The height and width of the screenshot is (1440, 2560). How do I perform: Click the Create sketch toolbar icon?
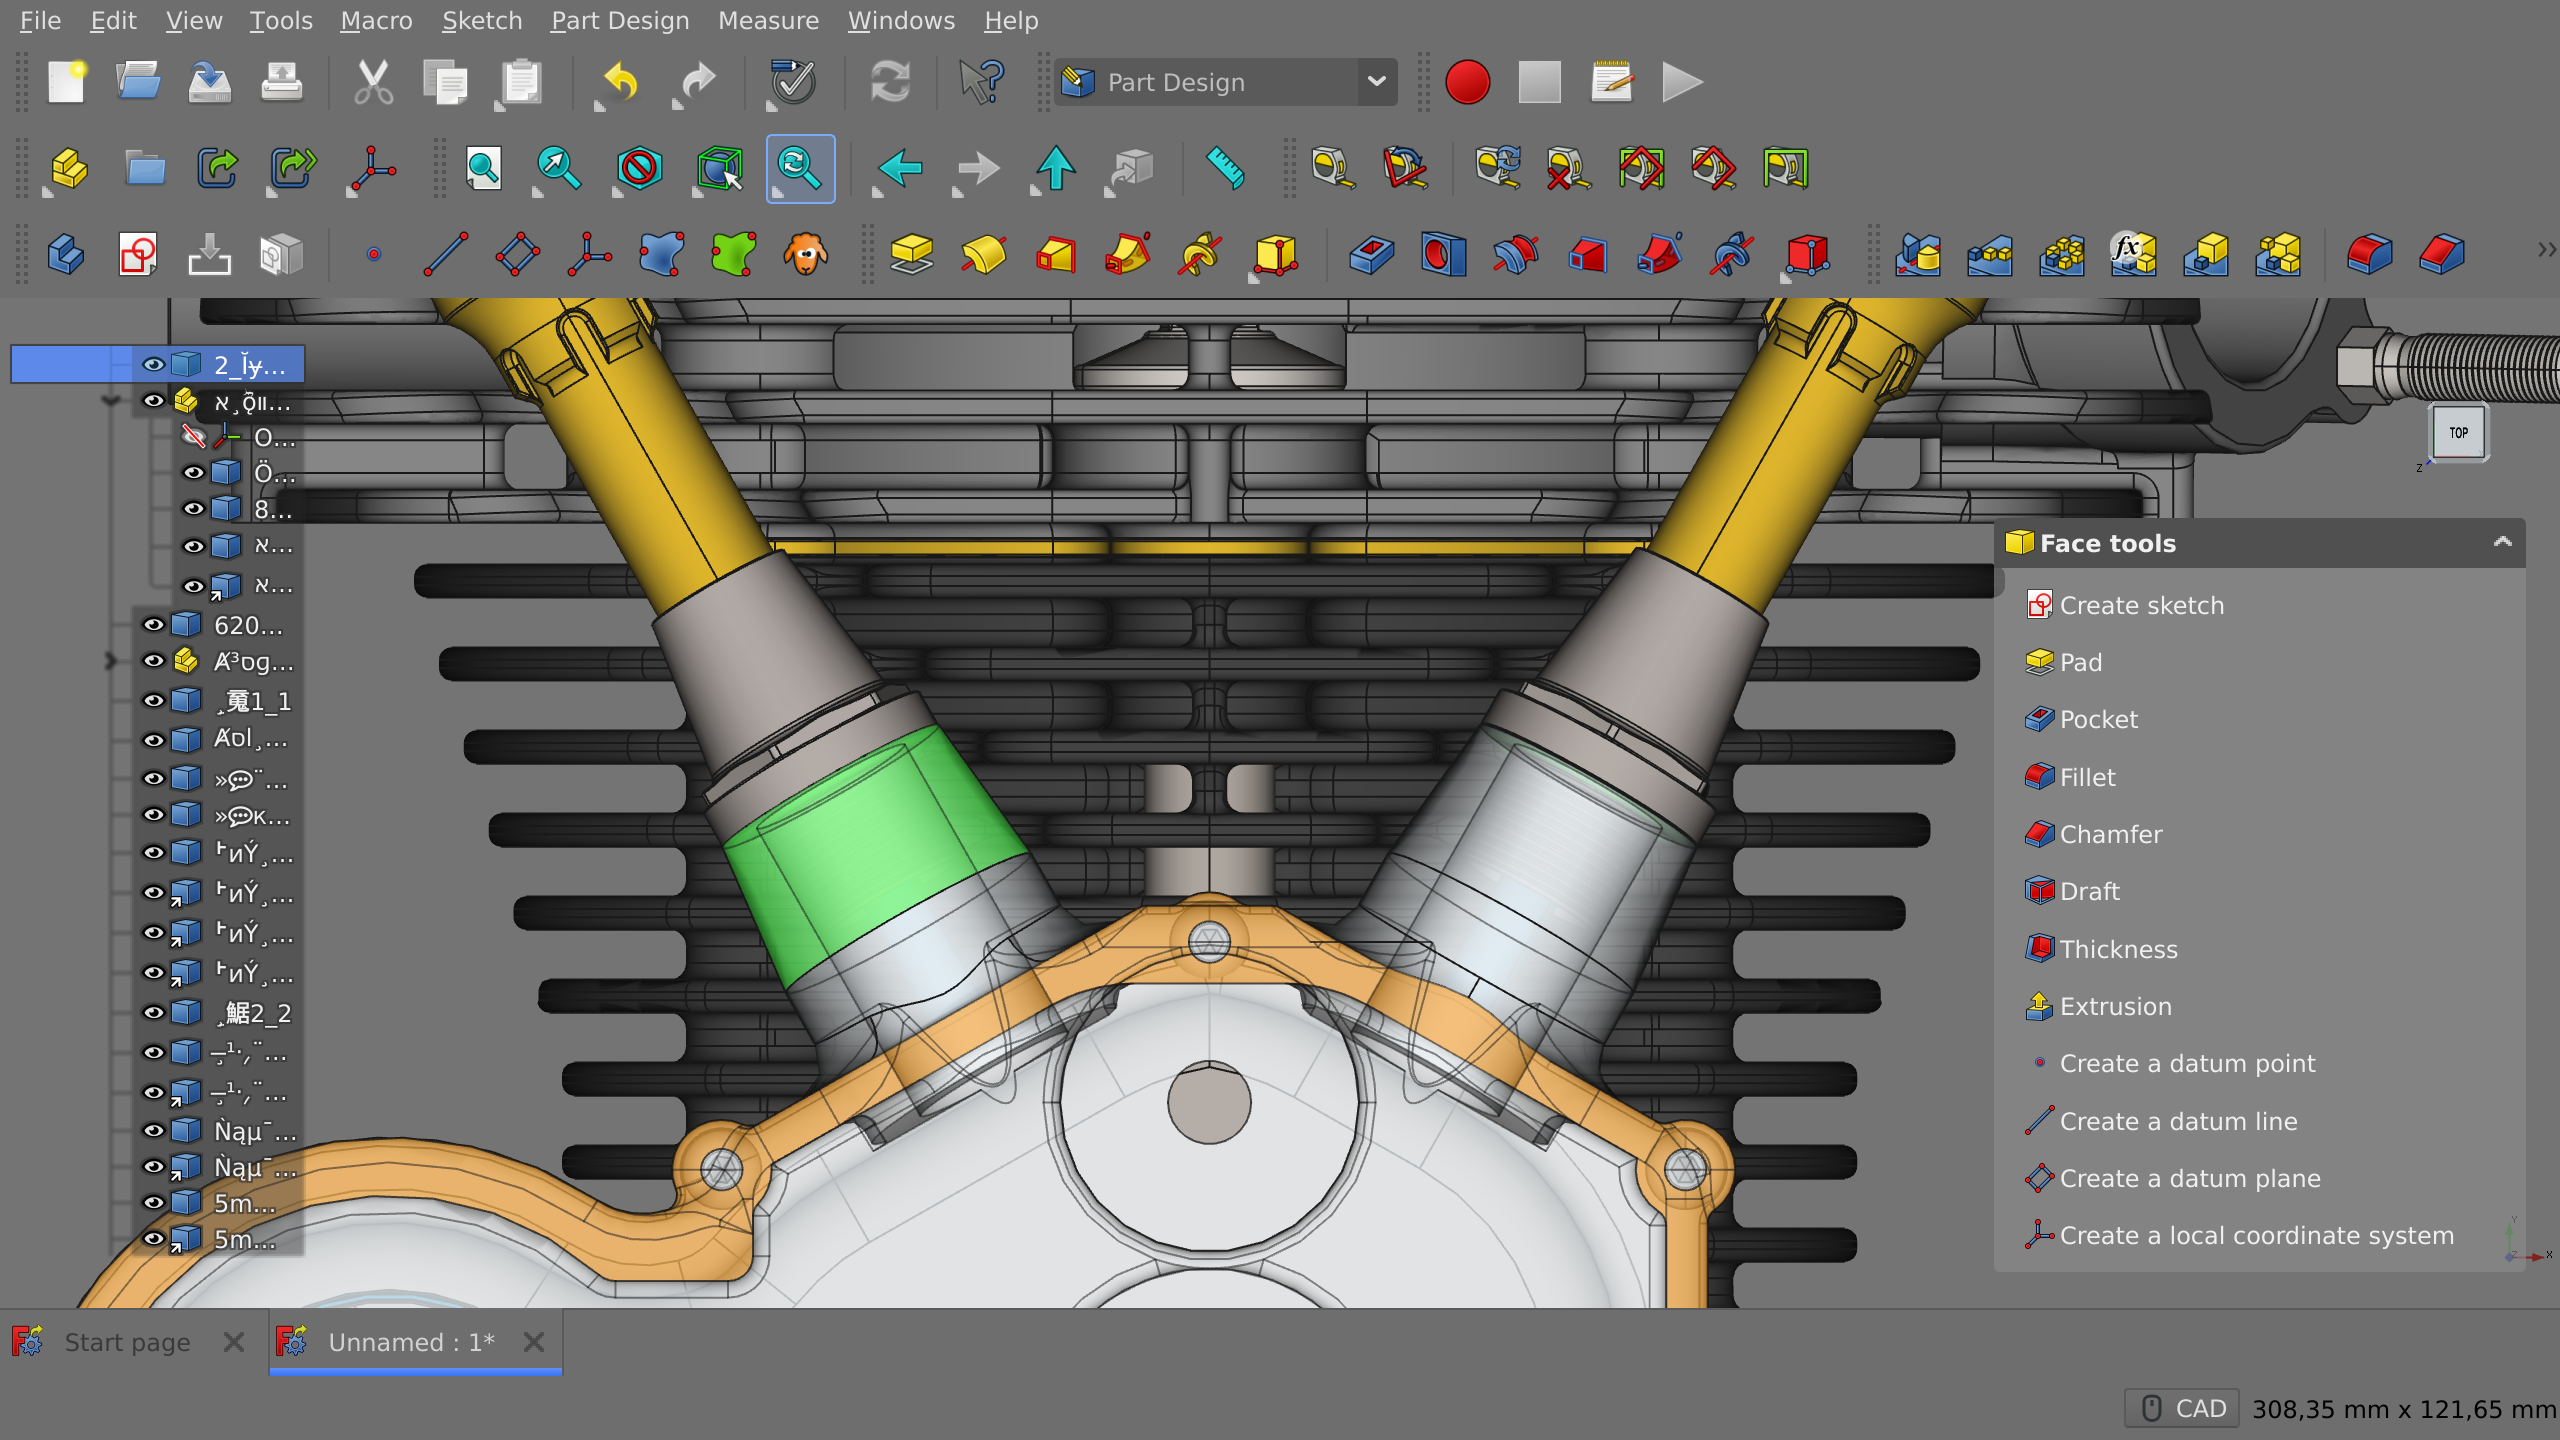pos(137,254)
